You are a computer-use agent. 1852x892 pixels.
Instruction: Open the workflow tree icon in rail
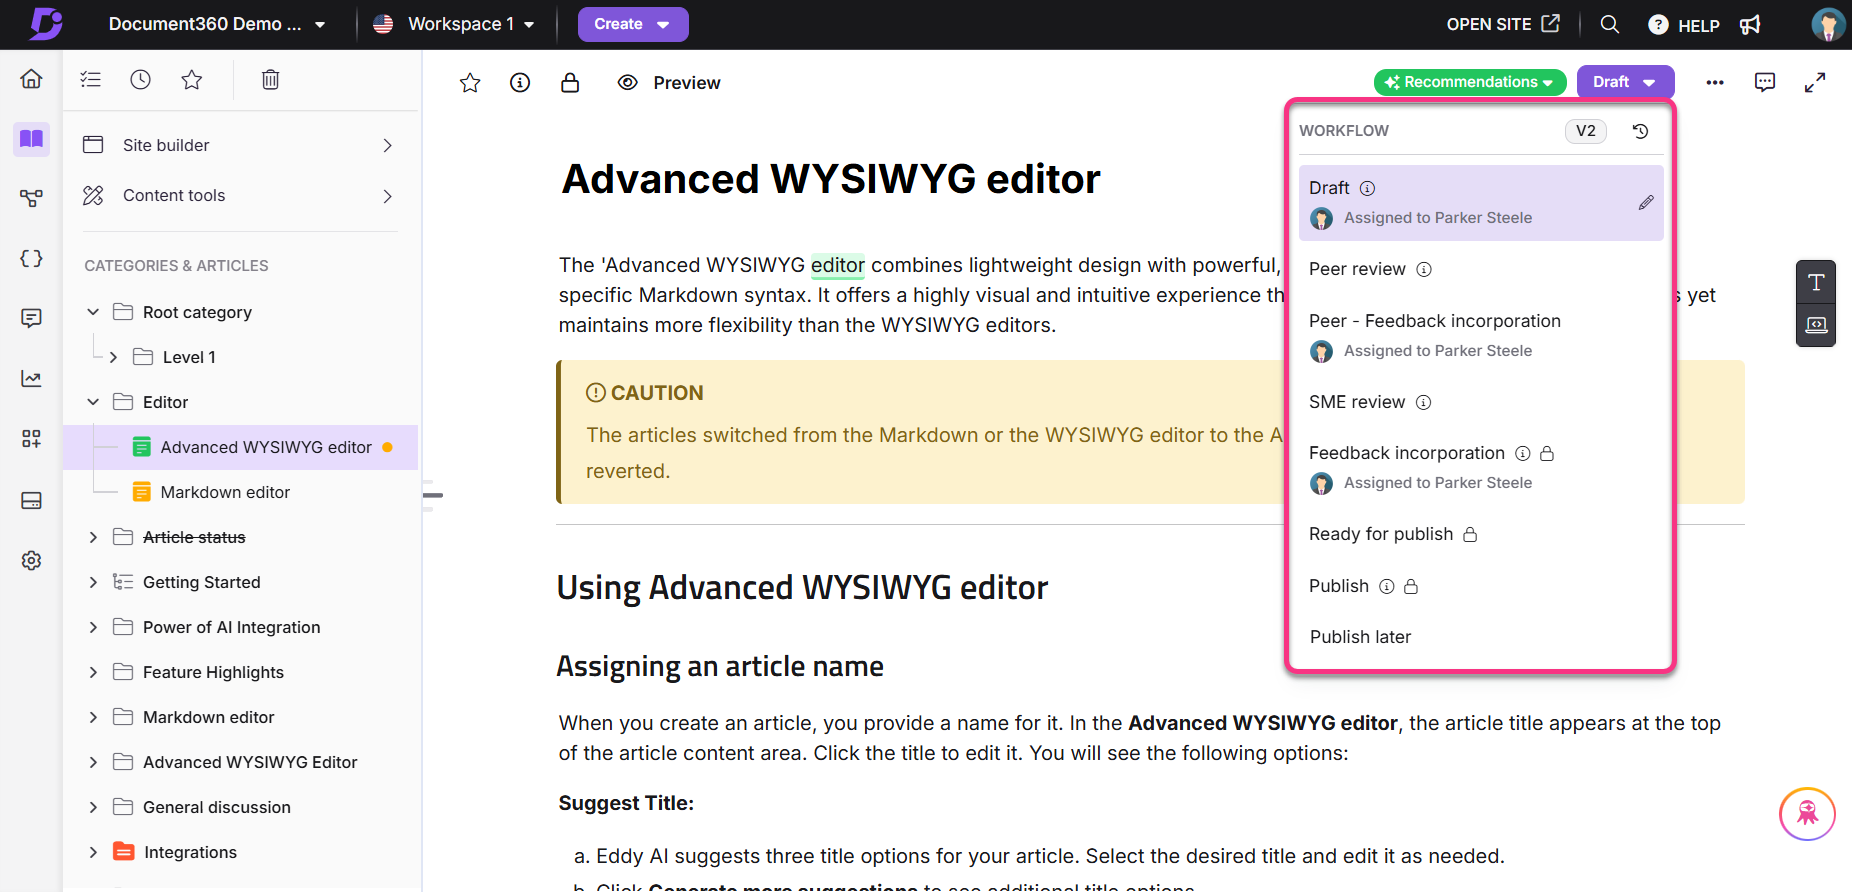click(31, 198)
